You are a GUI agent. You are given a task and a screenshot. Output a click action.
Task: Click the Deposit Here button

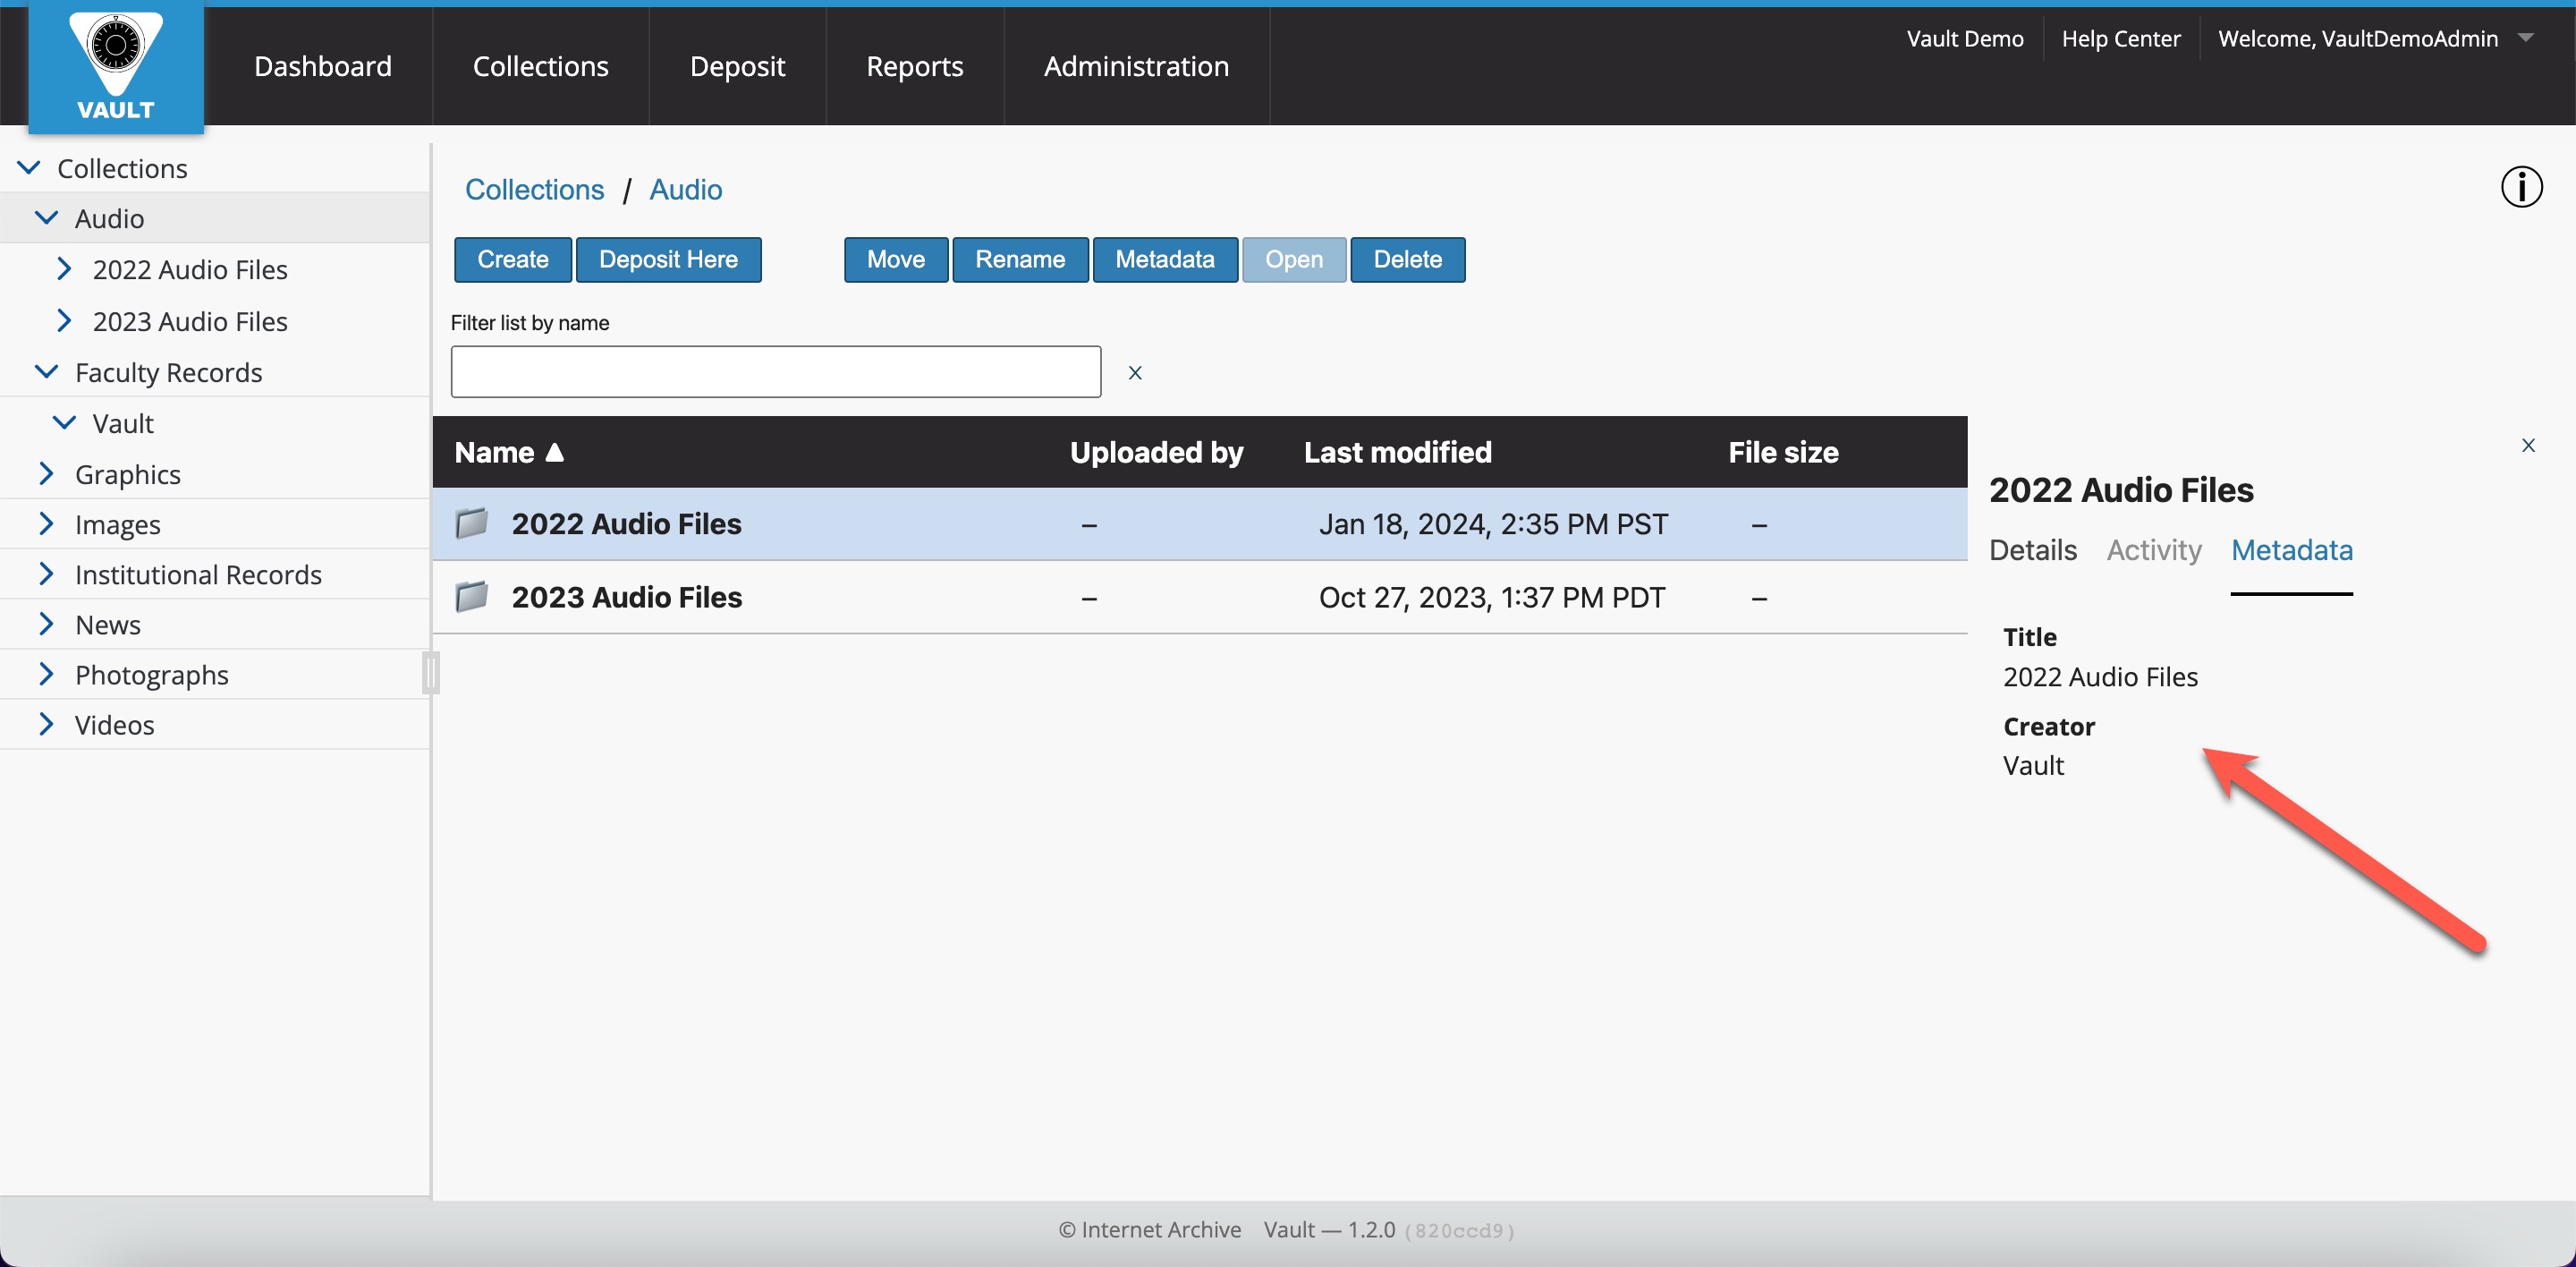[668, 260]
